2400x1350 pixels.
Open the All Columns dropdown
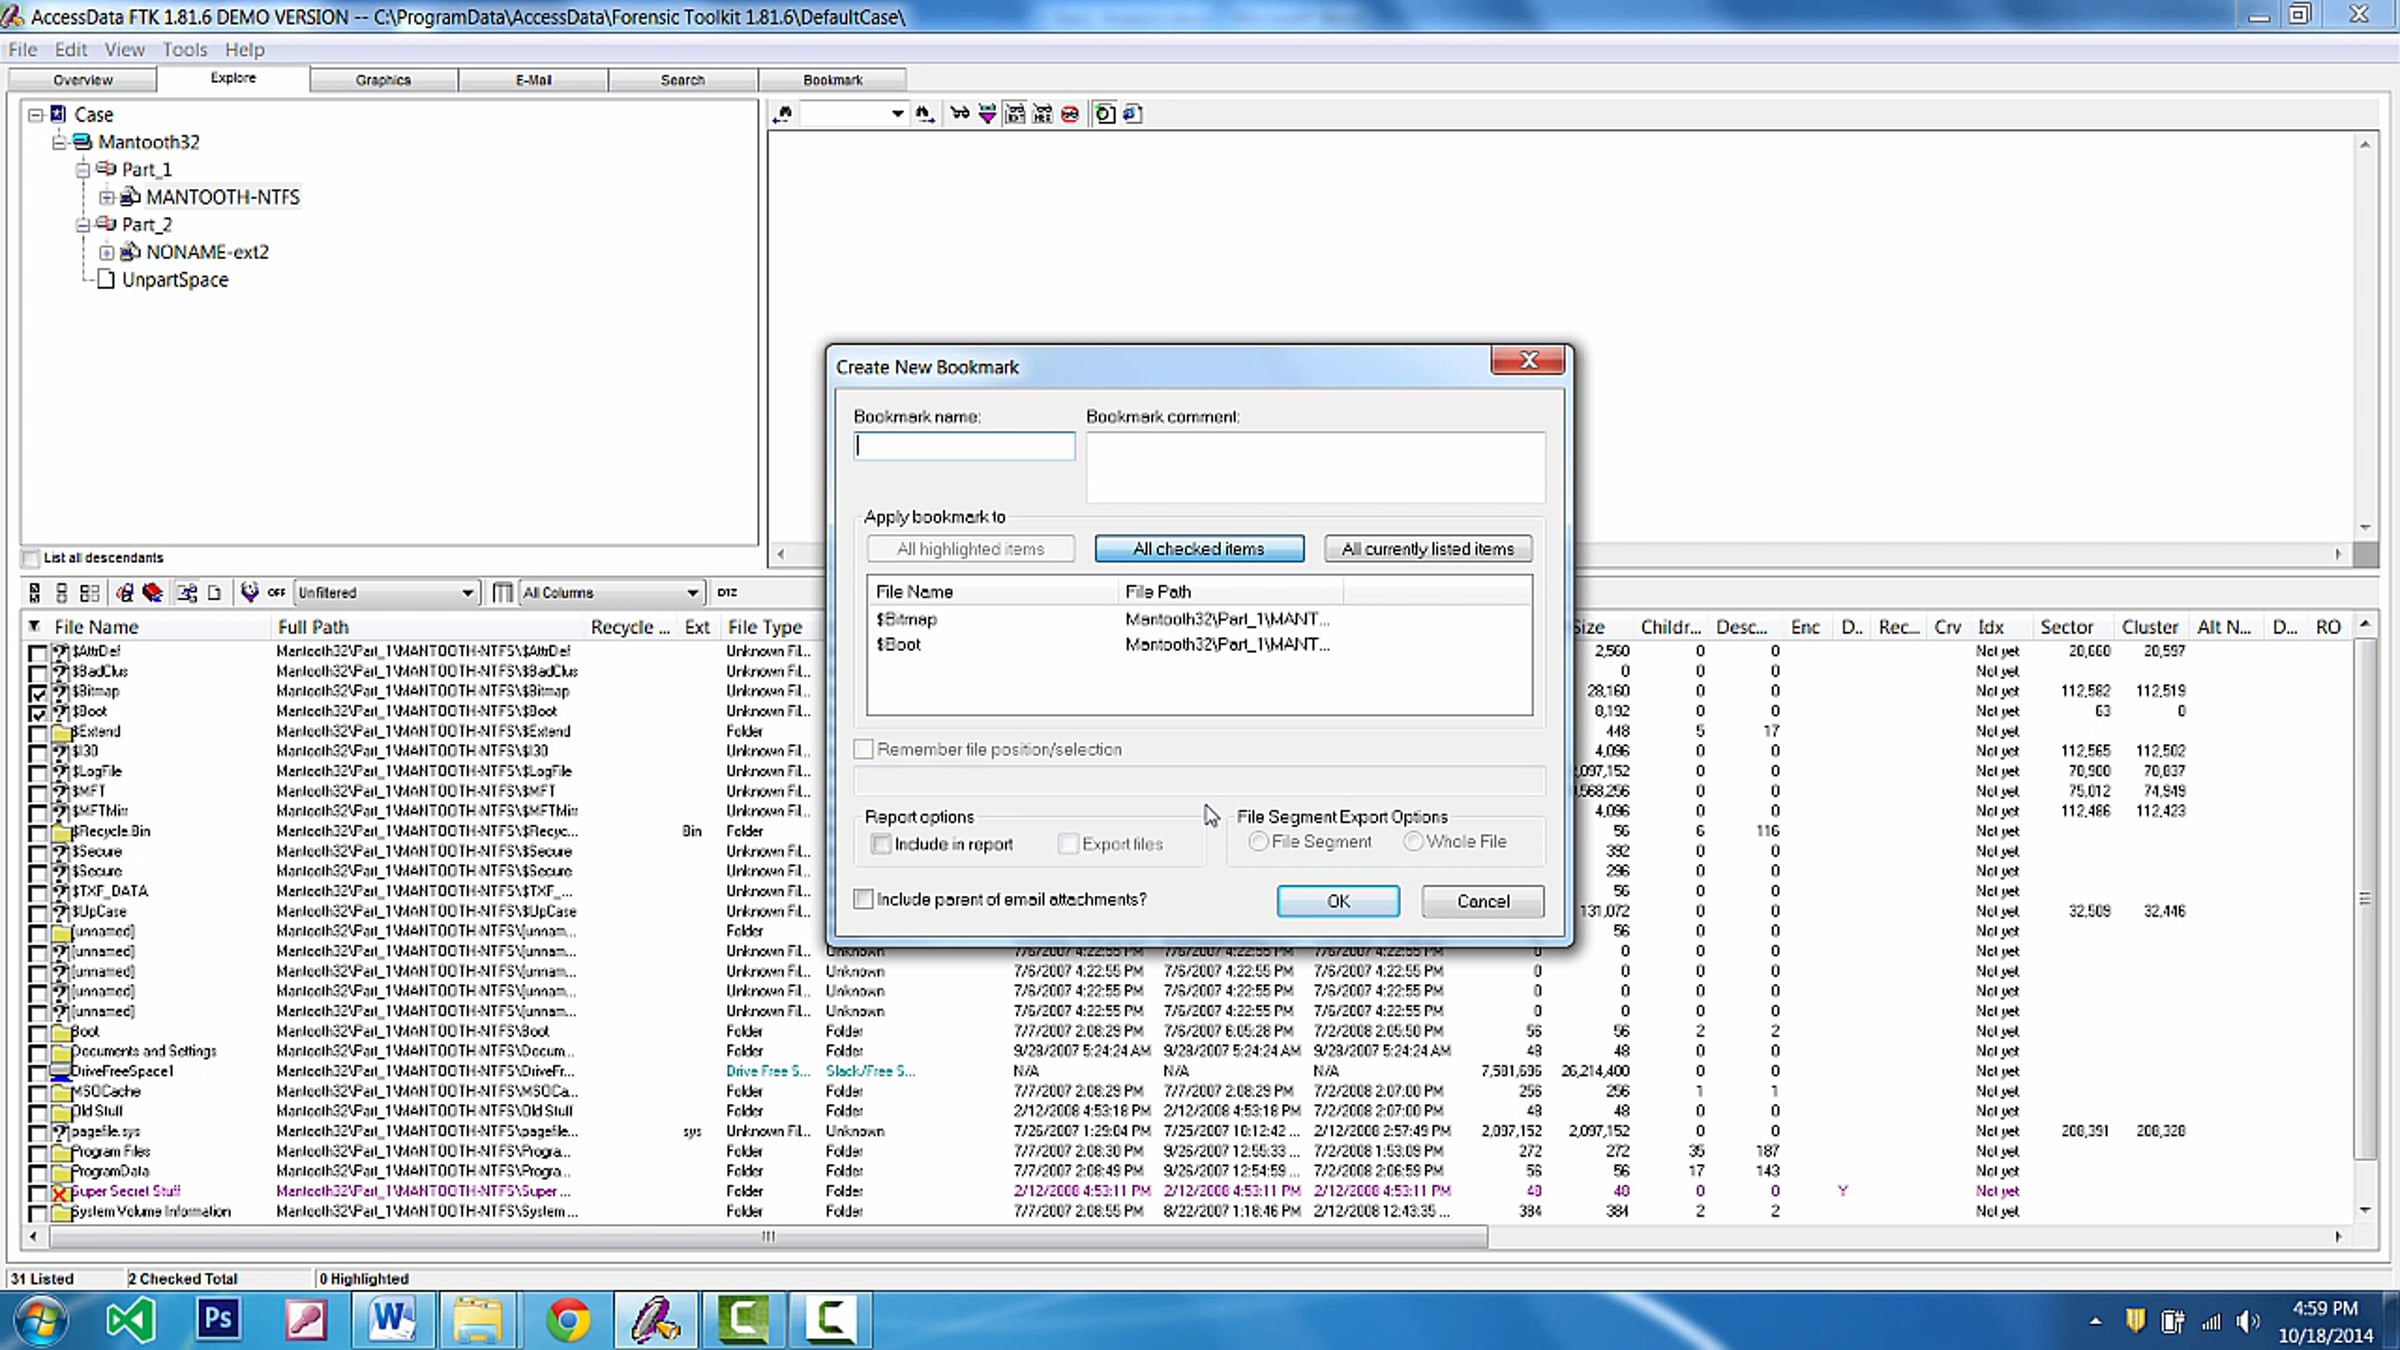point(611,593)
